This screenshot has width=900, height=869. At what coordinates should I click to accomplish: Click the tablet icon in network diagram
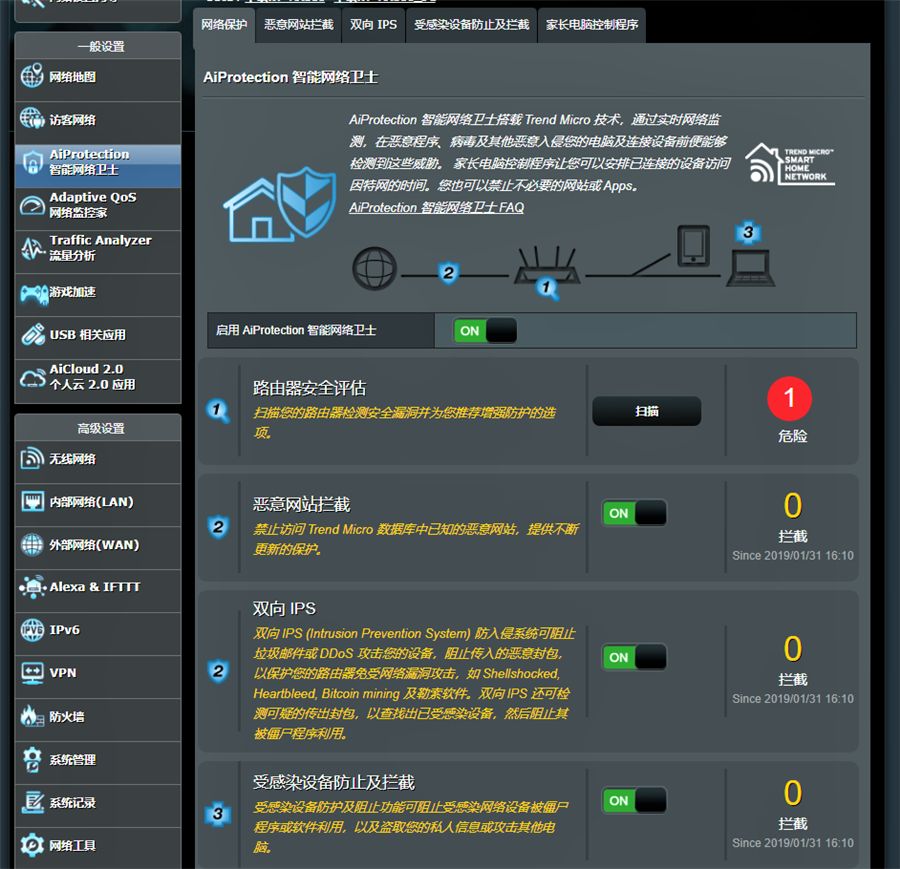[x=693, y=246]
